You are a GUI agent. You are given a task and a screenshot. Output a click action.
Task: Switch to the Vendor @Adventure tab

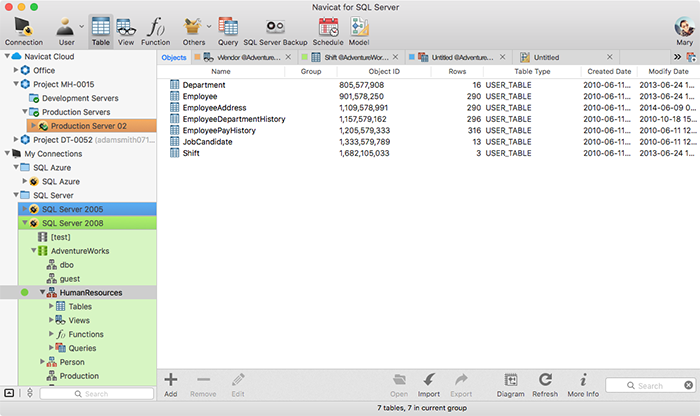pos(242,57)
